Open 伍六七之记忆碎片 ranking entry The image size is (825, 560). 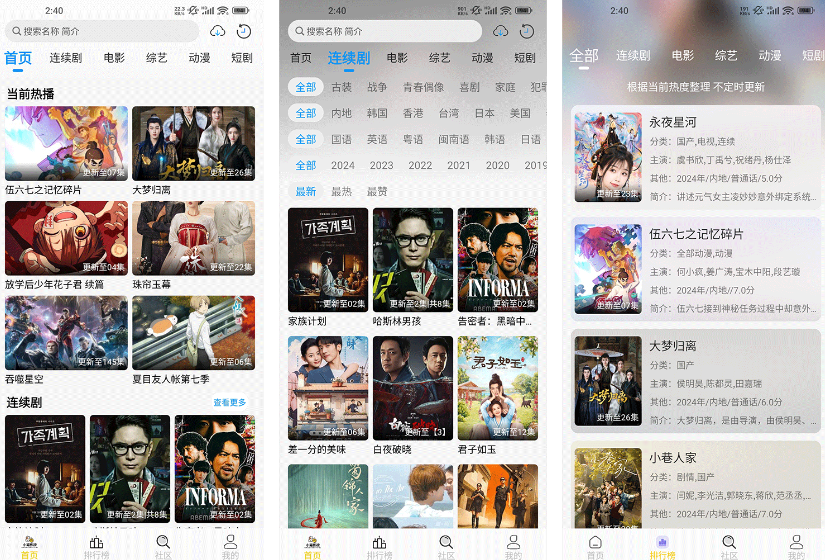pyautogui.click(x=696, y=269)
